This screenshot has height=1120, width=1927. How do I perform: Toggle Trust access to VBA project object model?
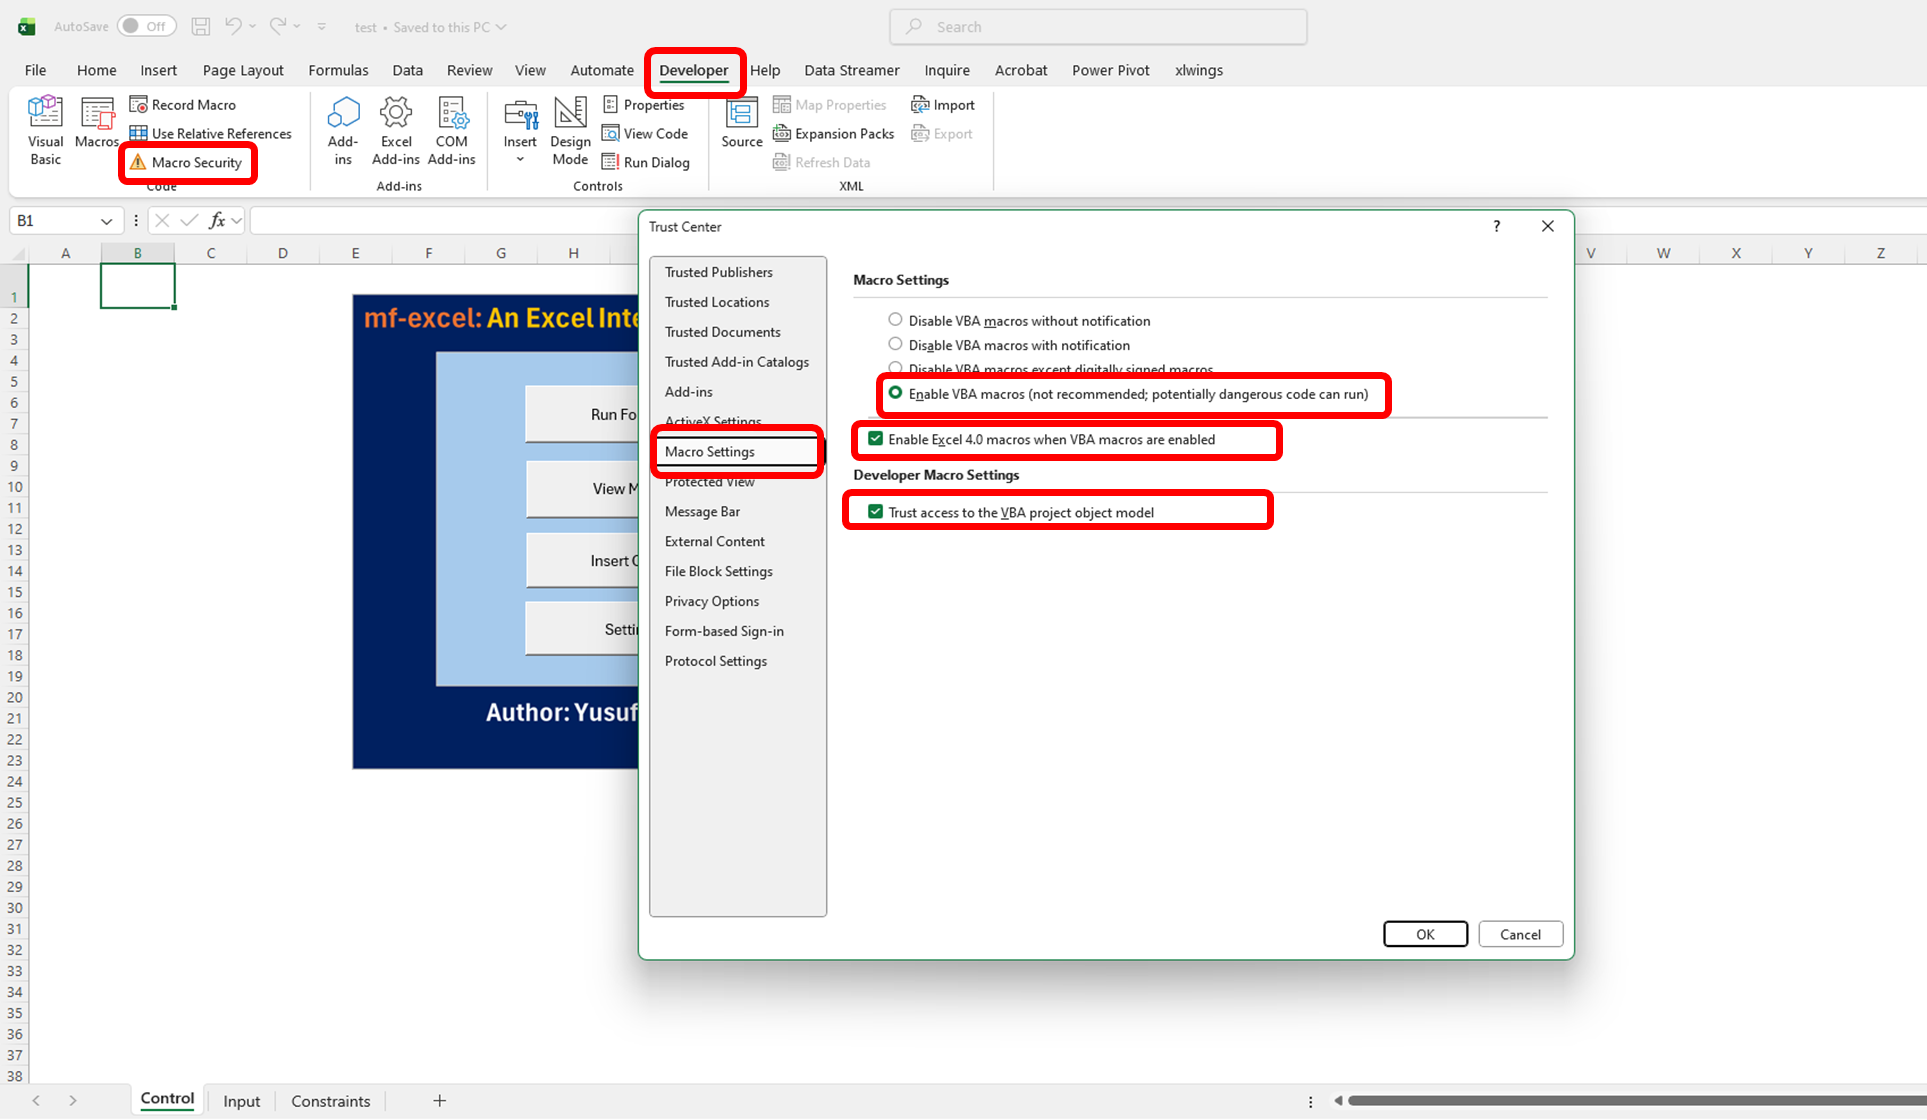click(x=875, y=512)
